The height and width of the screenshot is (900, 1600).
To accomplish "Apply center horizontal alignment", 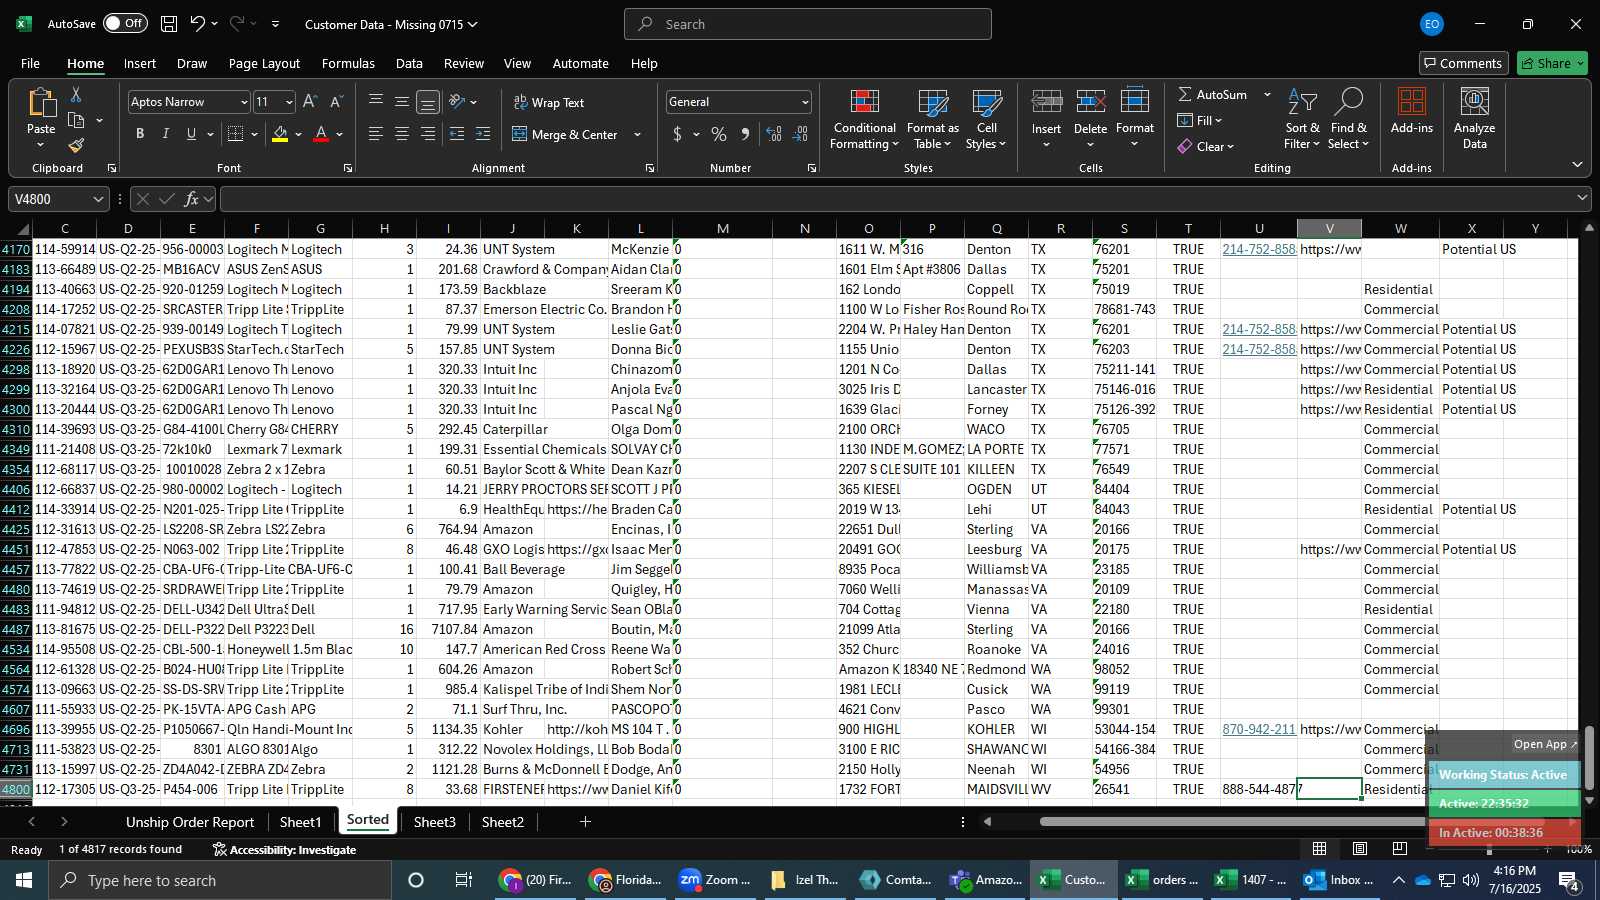I will click(x=402, y=134).
